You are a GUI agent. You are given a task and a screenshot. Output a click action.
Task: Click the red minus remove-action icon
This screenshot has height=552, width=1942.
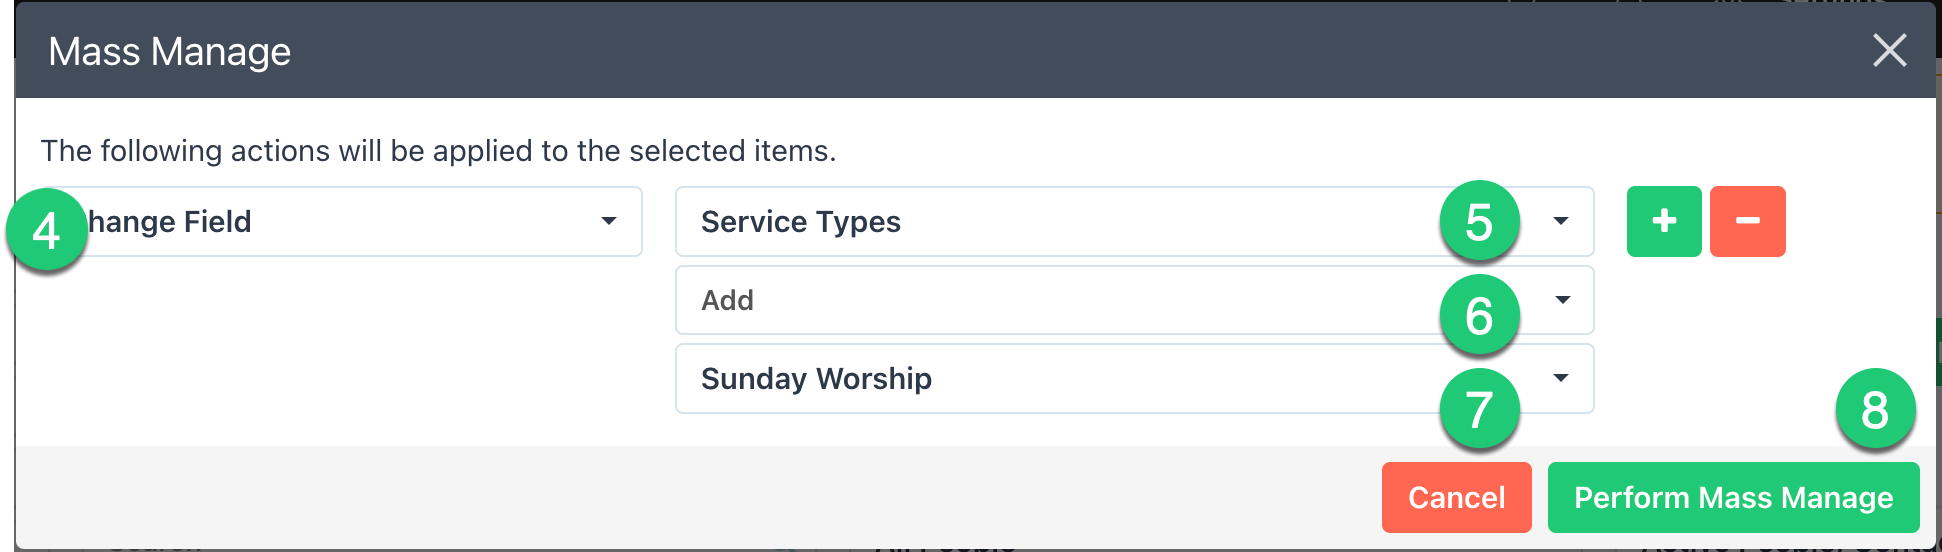(1747, 221)
